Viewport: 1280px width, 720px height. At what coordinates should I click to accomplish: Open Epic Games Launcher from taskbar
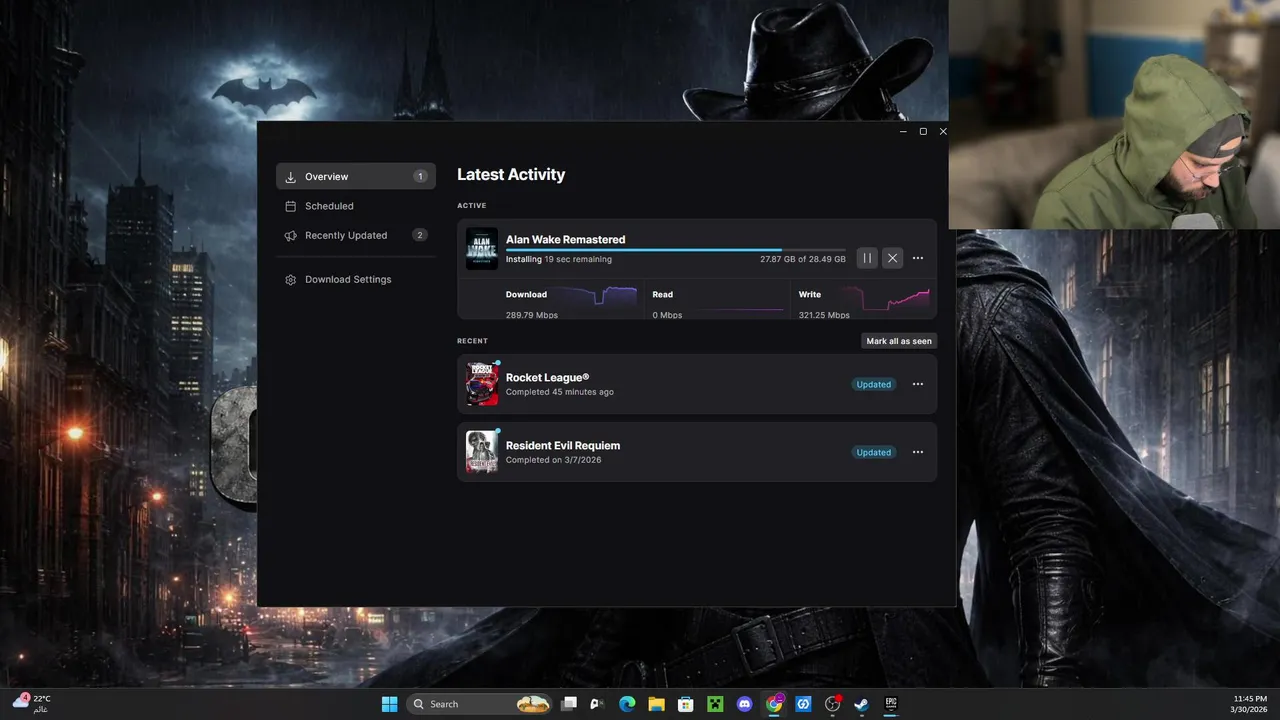(x=890, y=704)
